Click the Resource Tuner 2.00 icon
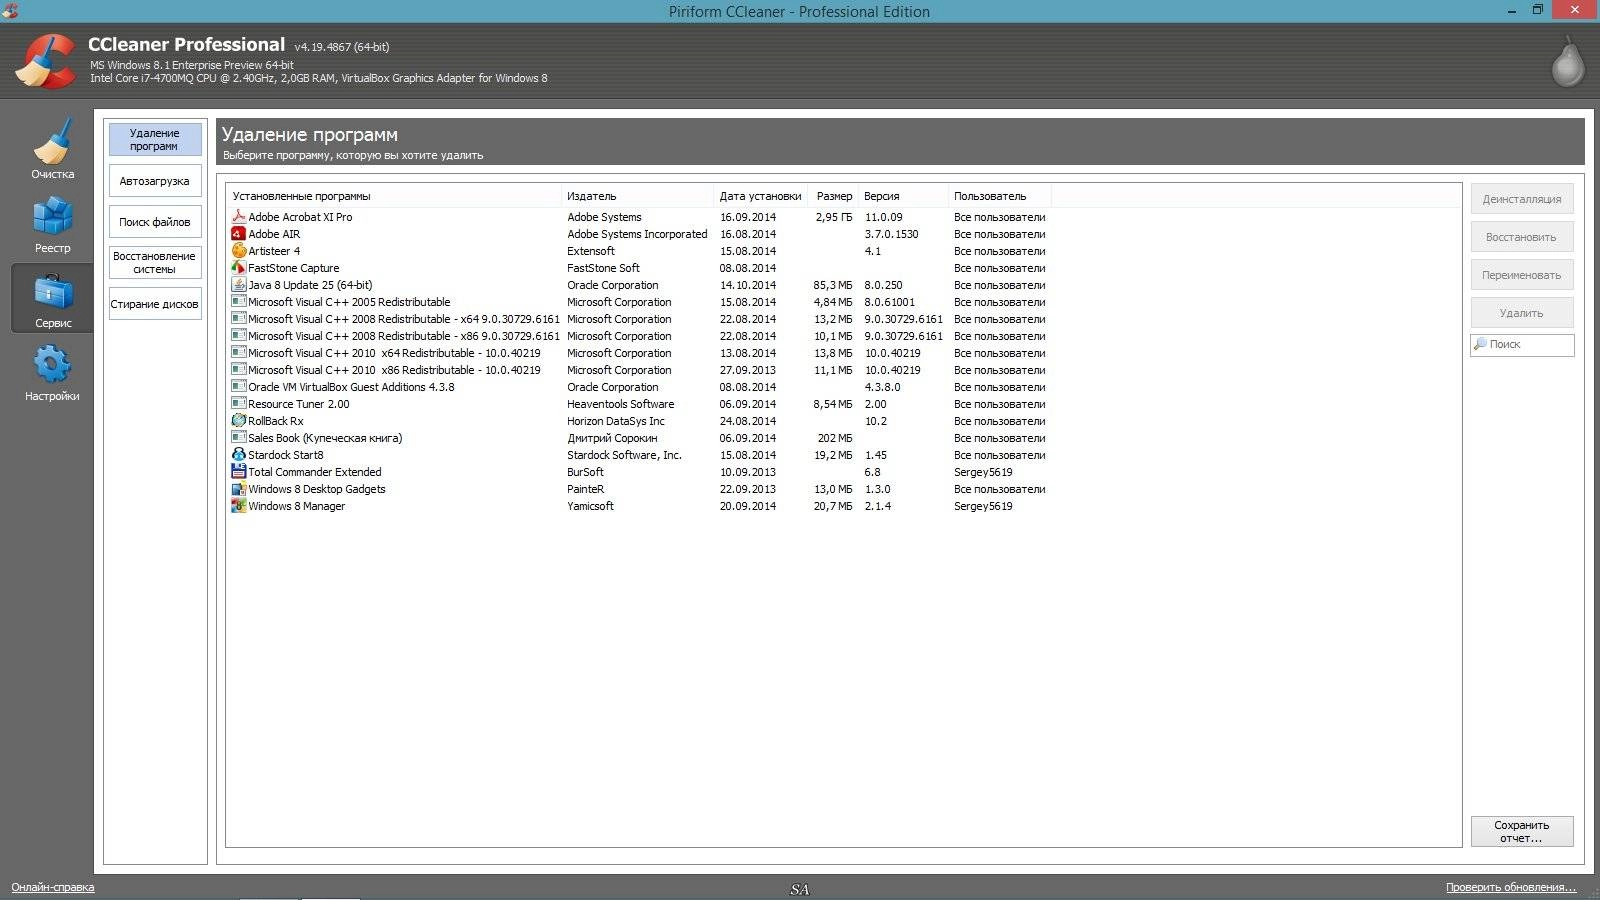Screen dimensions: 1600x900 tap(239, 403)
